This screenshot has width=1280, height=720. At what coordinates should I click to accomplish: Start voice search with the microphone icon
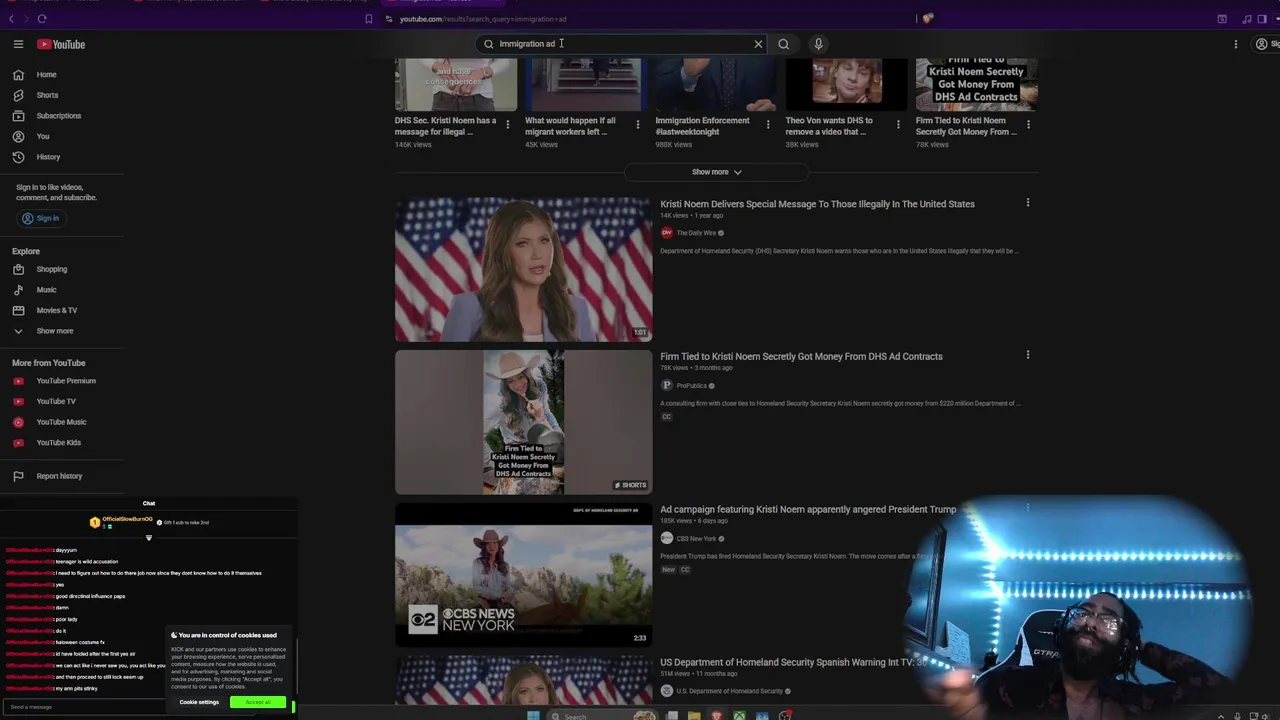(x=818, y=44)
